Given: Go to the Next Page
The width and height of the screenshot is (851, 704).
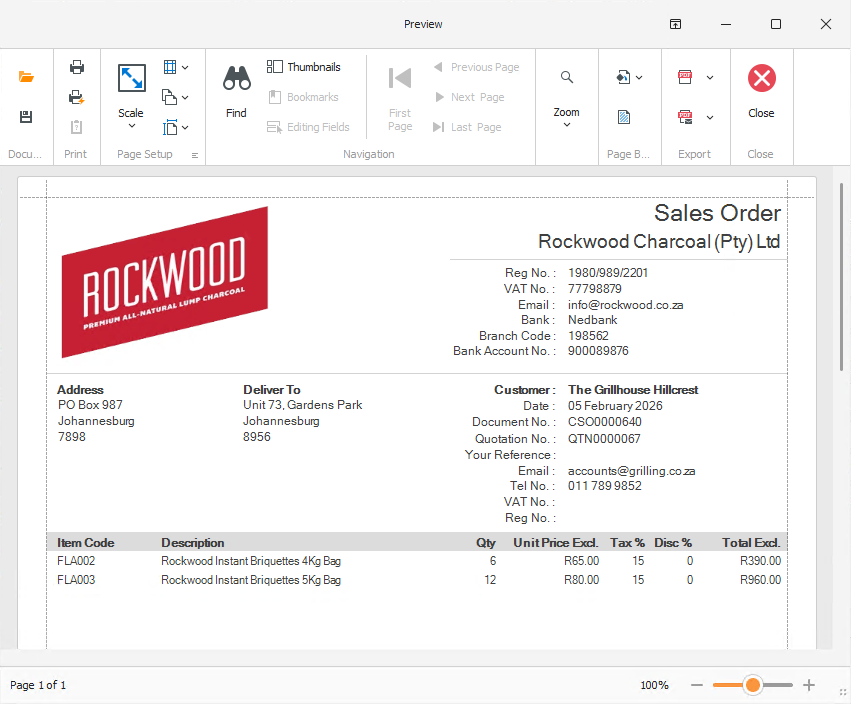Looking at the screenshot, I should [469, 97].
